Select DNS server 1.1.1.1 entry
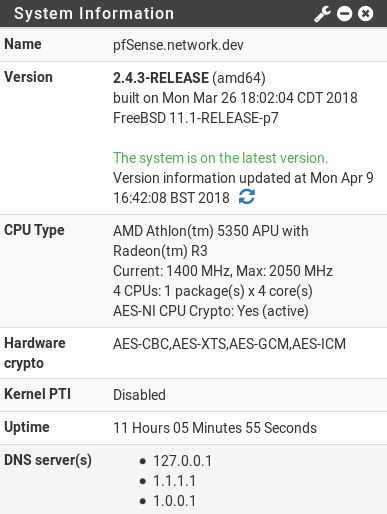 coord(174,481)
